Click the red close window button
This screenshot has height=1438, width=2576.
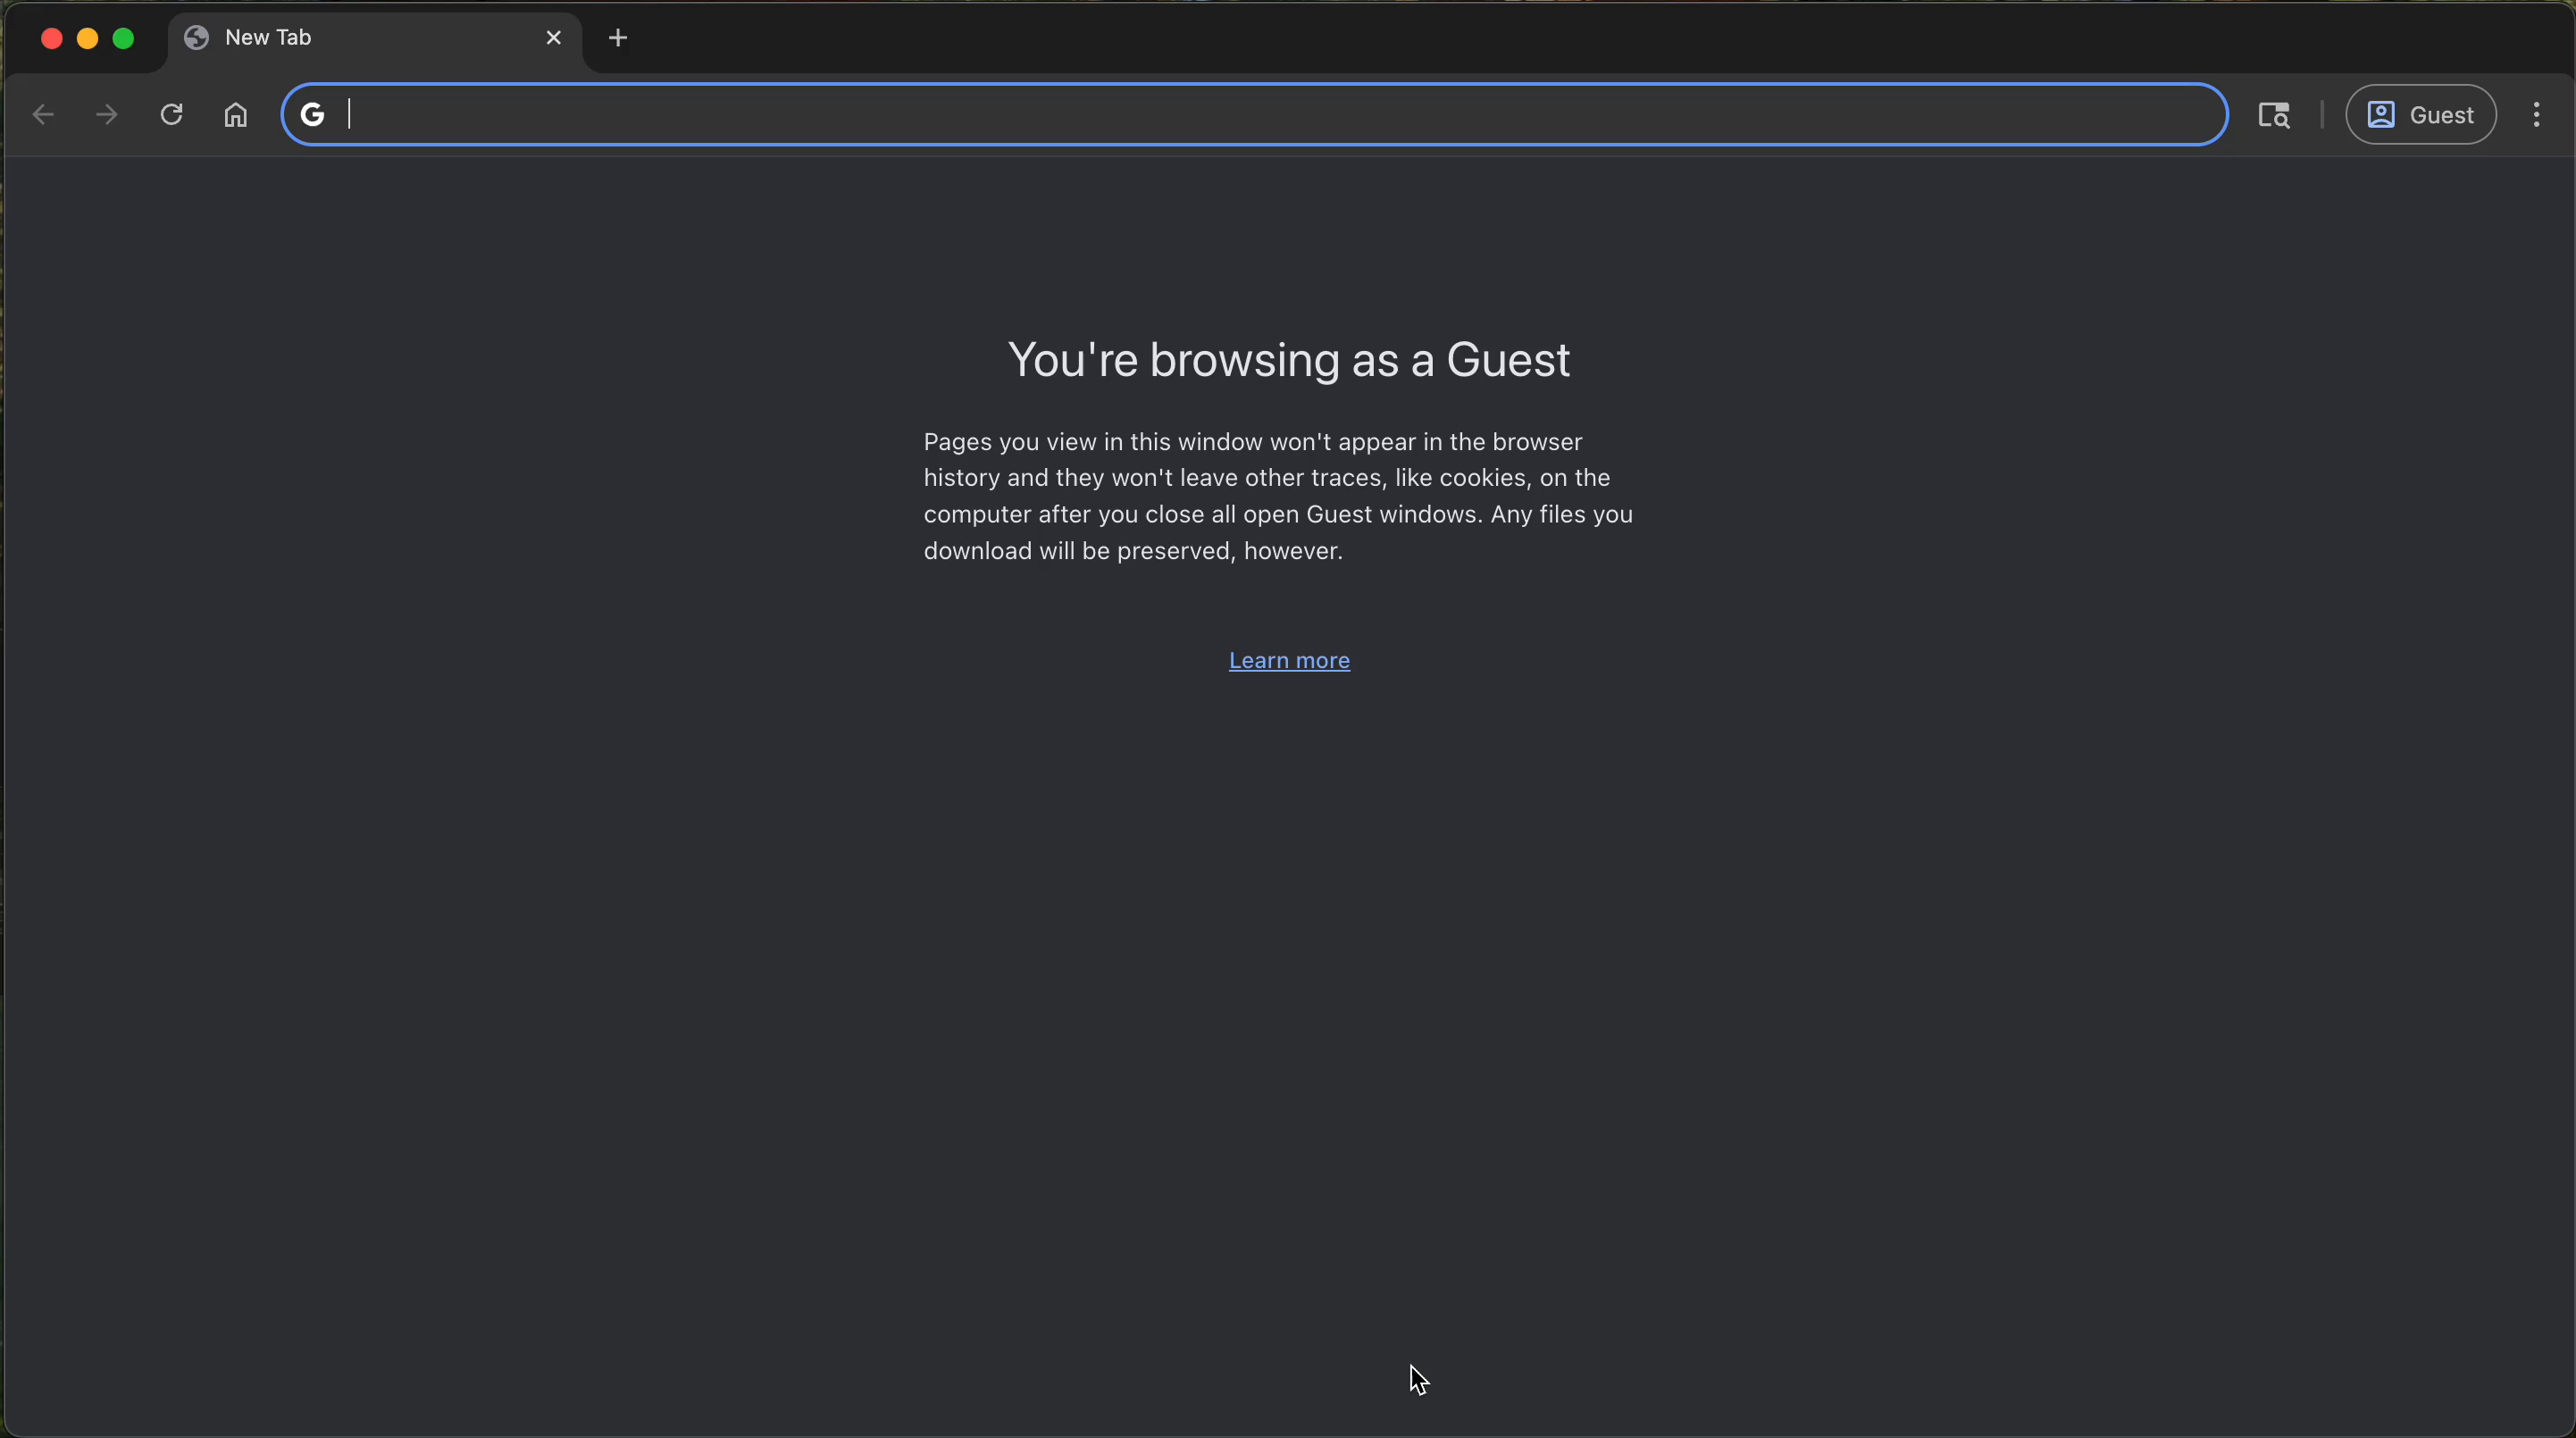(x=52, y=39)
